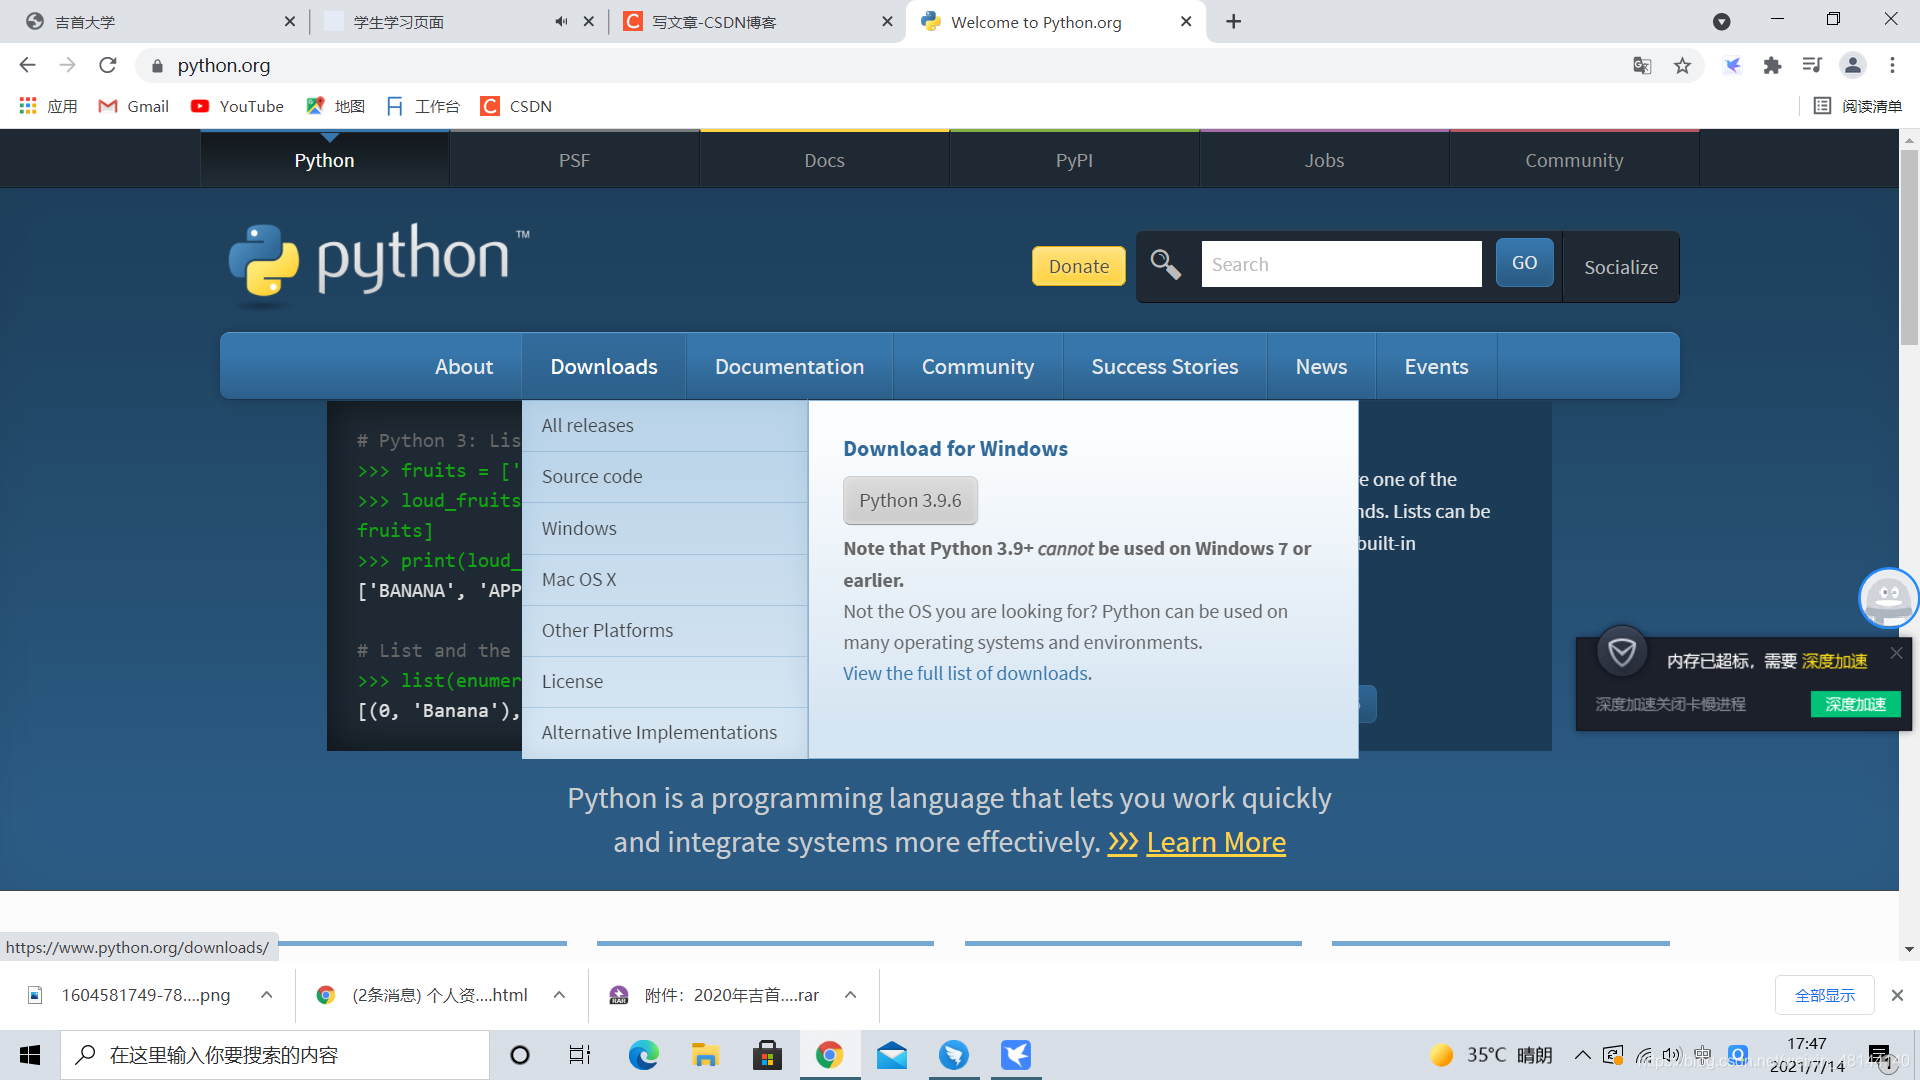This screenshot has height=1080, width=1920.
Task: Open Mail app from taskbar
Action: (x=891, y=1055)
